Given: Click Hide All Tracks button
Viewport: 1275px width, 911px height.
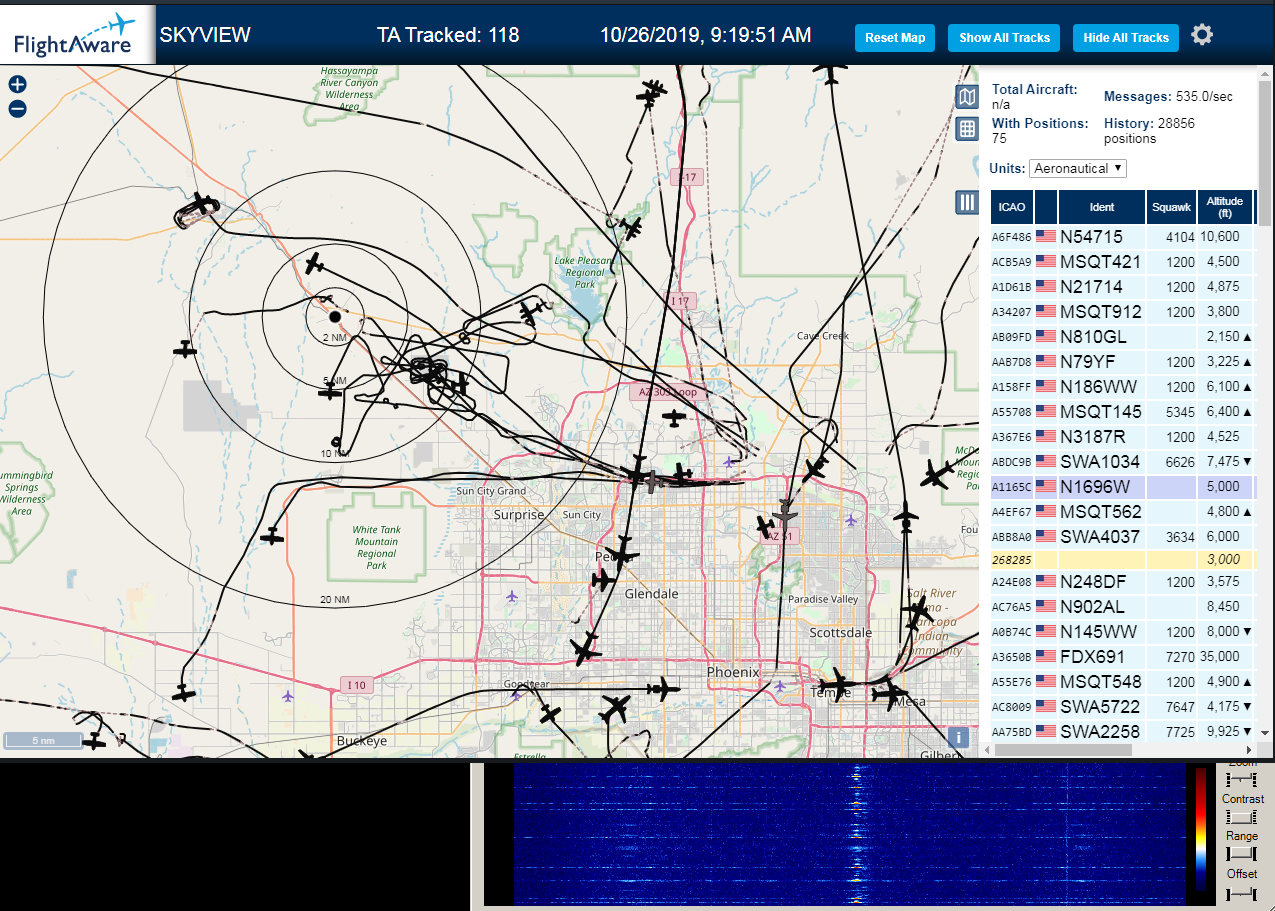Looking at the screenshot, I should tap(1126, 38).
